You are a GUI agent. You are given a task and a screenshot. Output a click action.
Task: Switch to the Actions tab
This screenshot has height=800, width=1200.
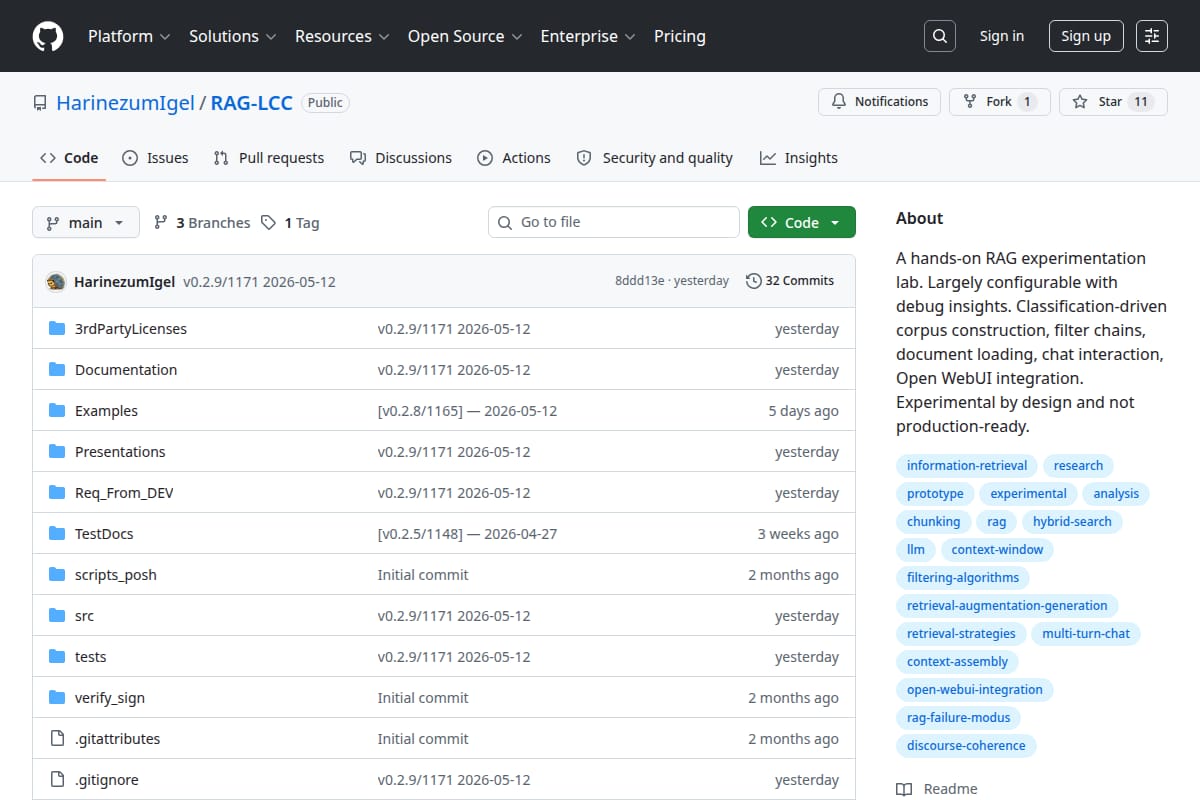(x=514, y=158)
